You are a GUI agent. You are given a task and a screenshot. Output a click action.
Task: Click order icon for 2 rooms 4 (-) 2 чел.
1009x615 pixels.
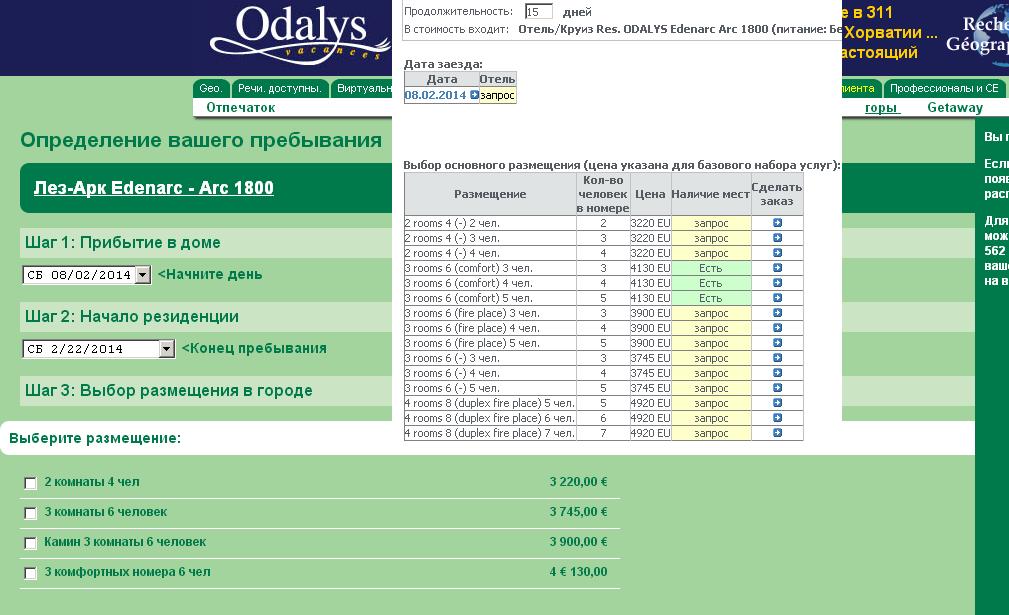coord(777,223)
